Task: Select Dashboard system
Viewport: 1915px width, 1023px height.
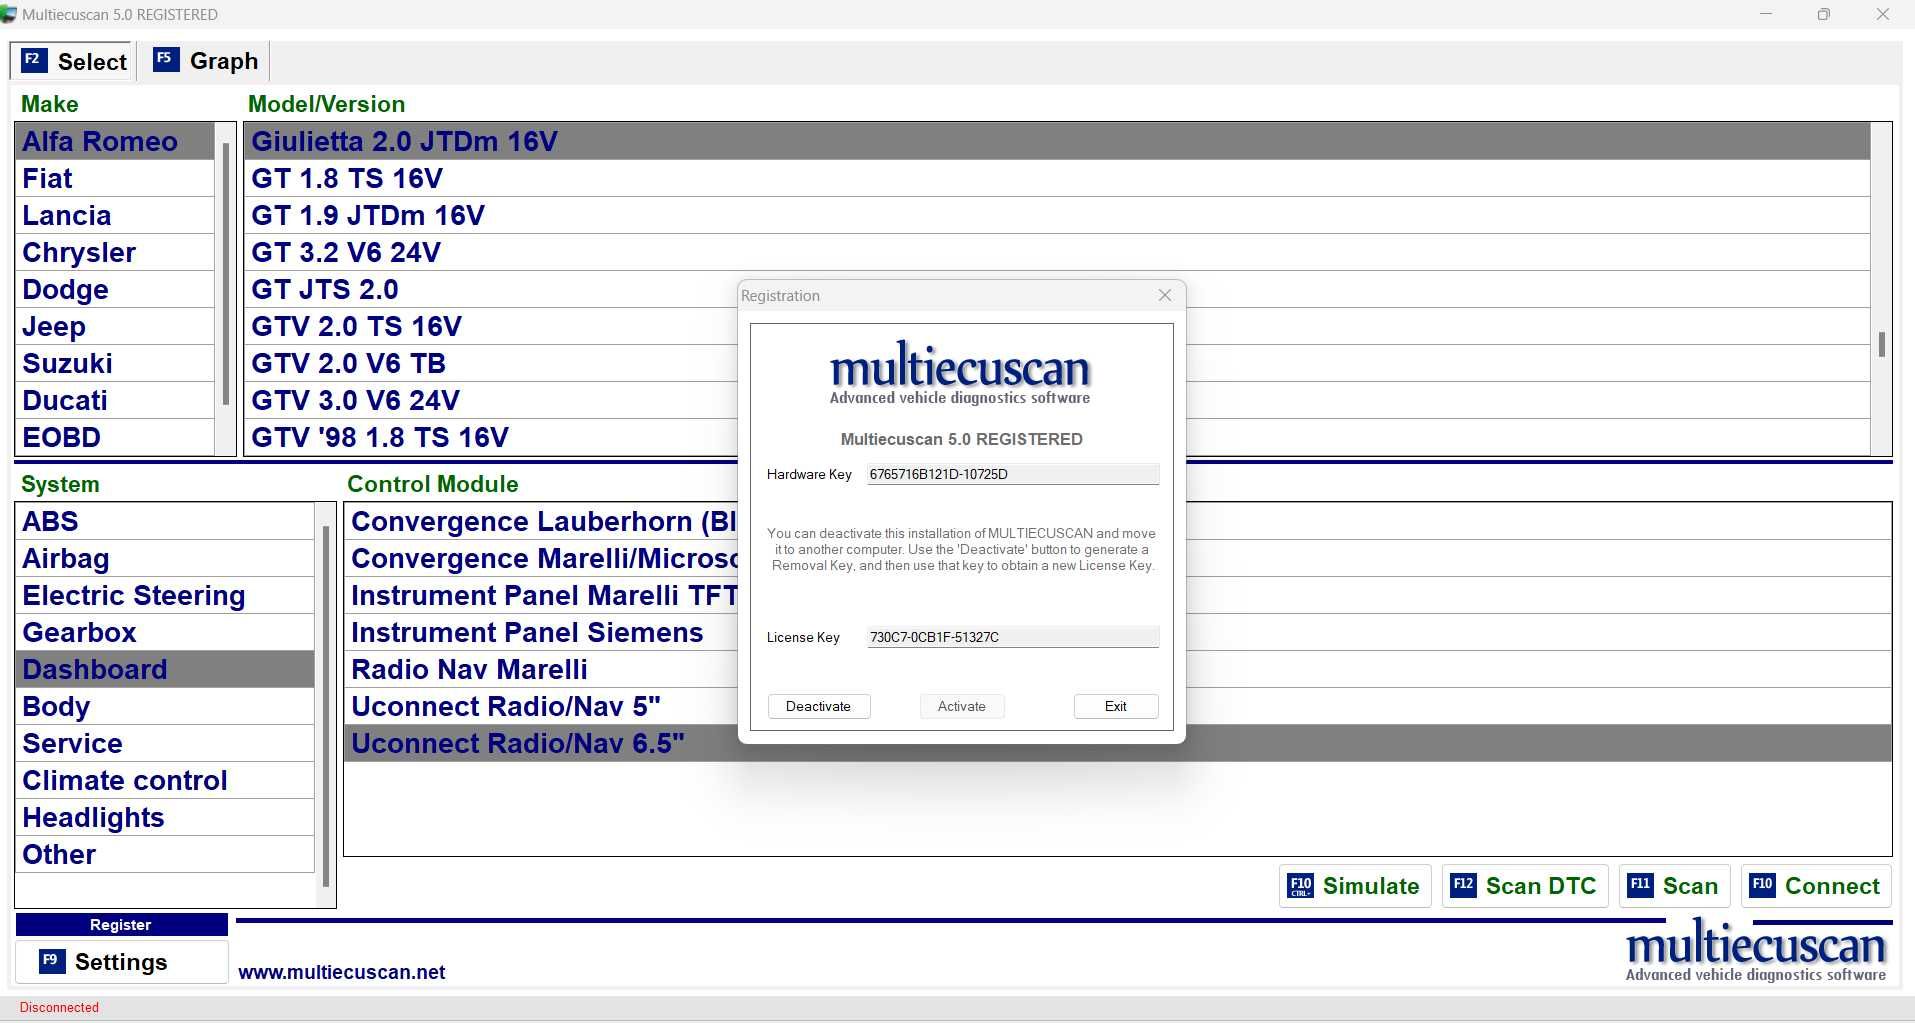Action: pos(165,669)
